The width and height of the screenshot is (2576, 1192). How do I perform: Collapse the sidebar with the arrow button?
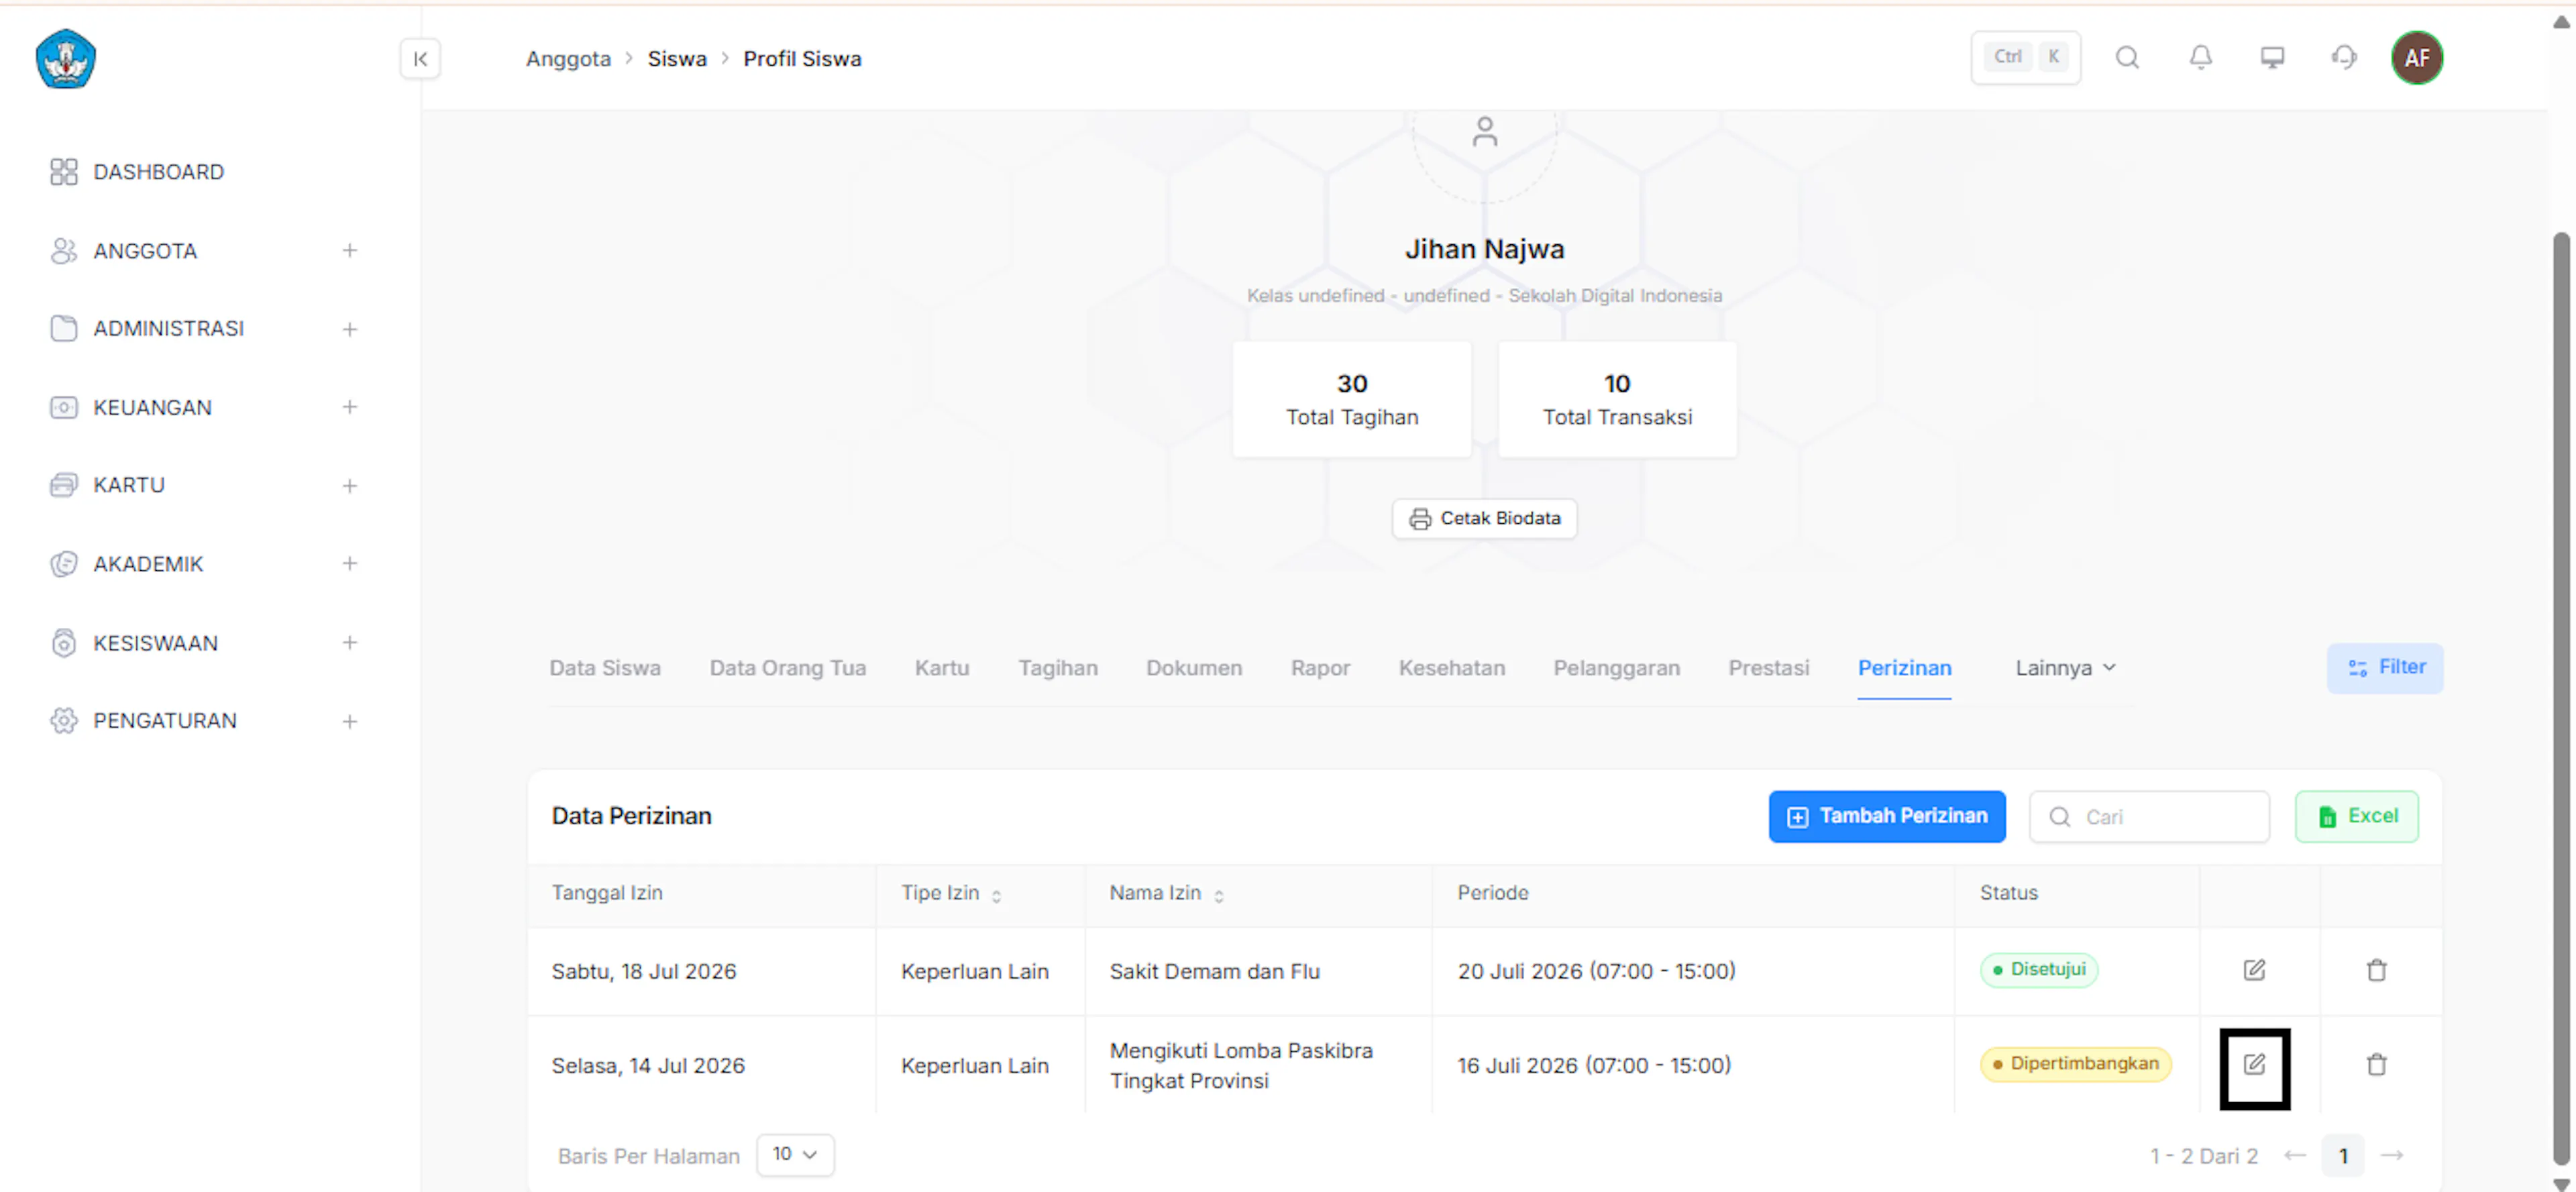[x=420, y=59]
